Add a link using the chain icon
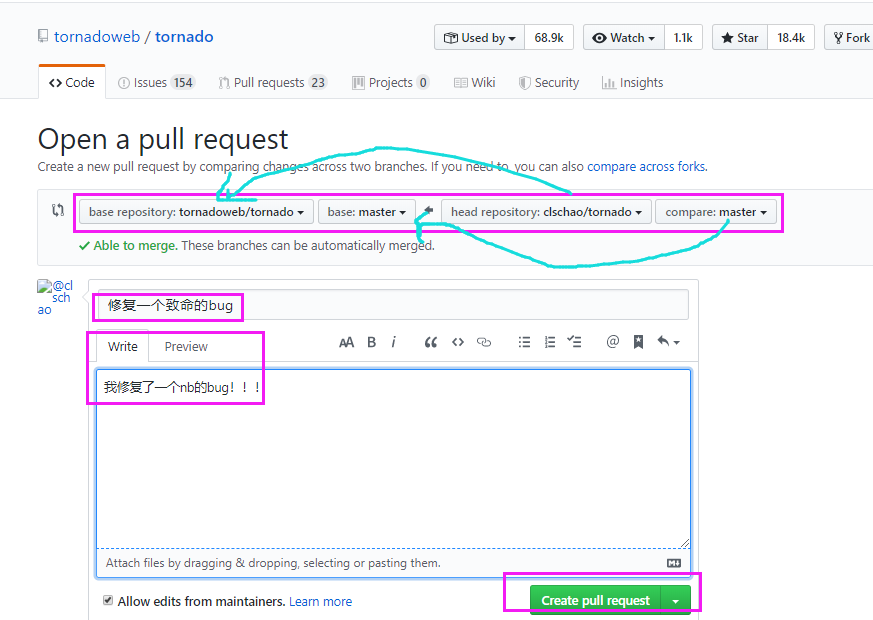Viewport: 873px width, 620px height. [484, 342]
